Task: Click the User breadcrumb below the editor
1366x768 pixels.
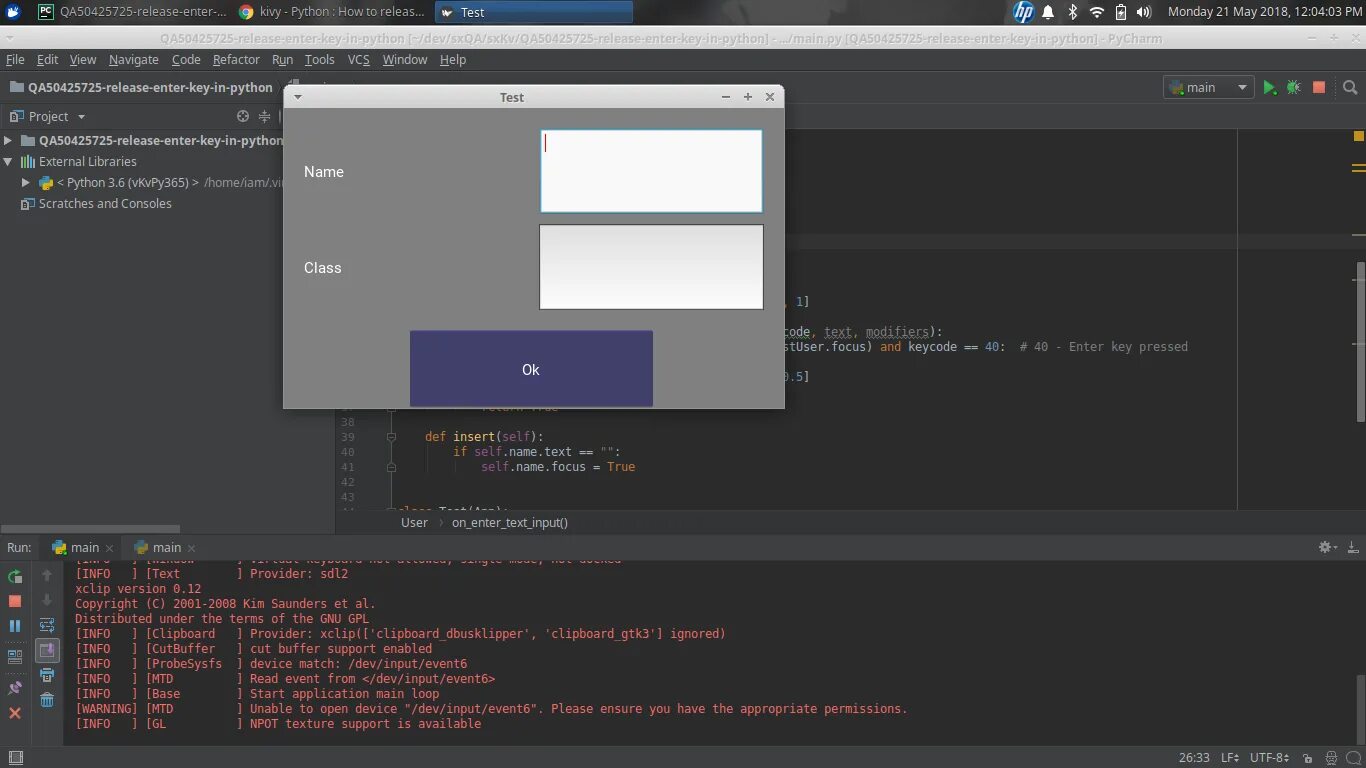Action: 414,522
